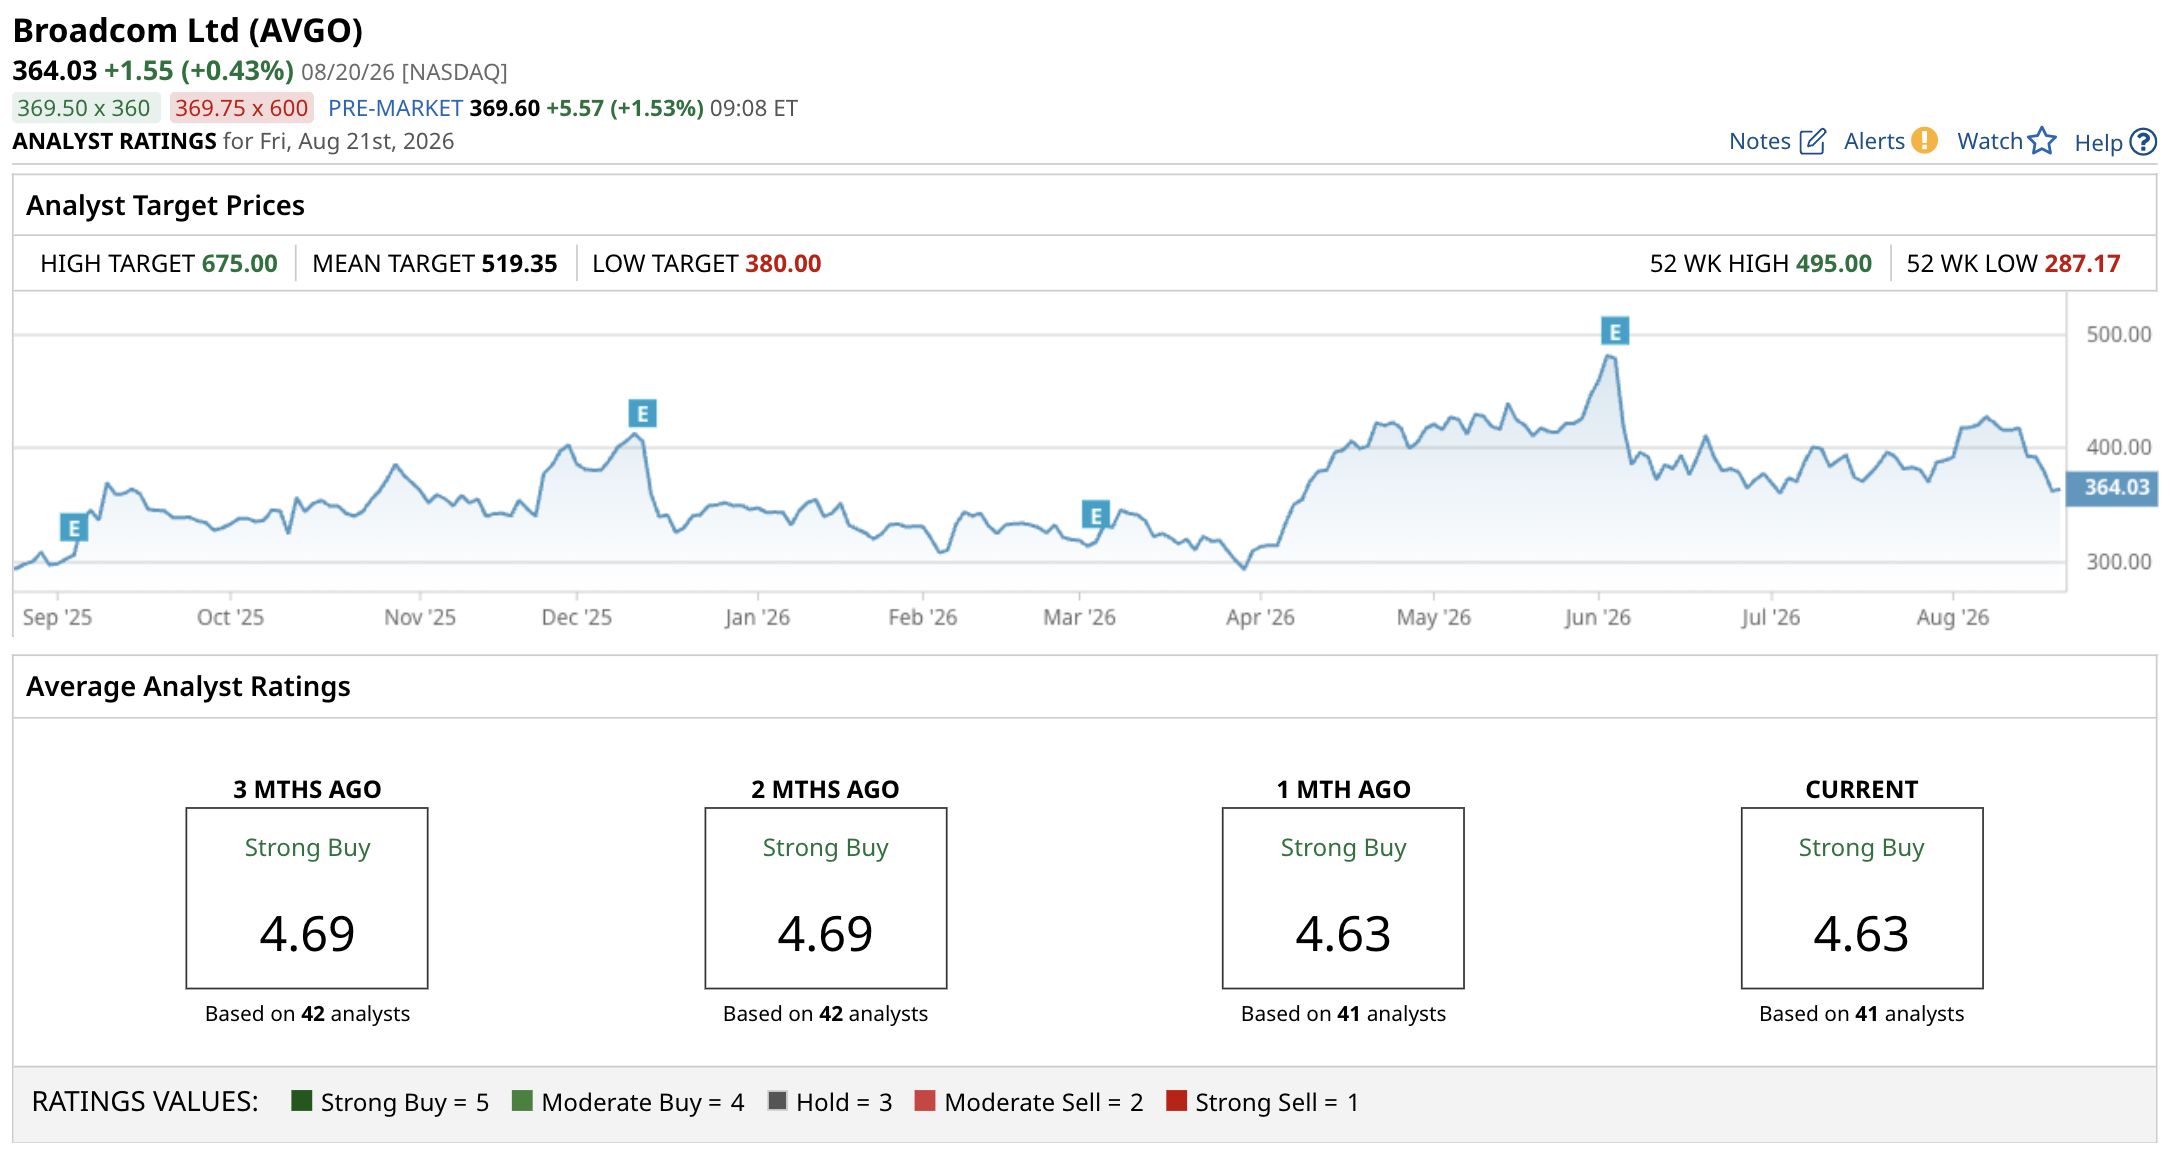Click the Analyst Target Prices heading
The width and height of the screenshot is (2182, 1164).
[165, 205]
